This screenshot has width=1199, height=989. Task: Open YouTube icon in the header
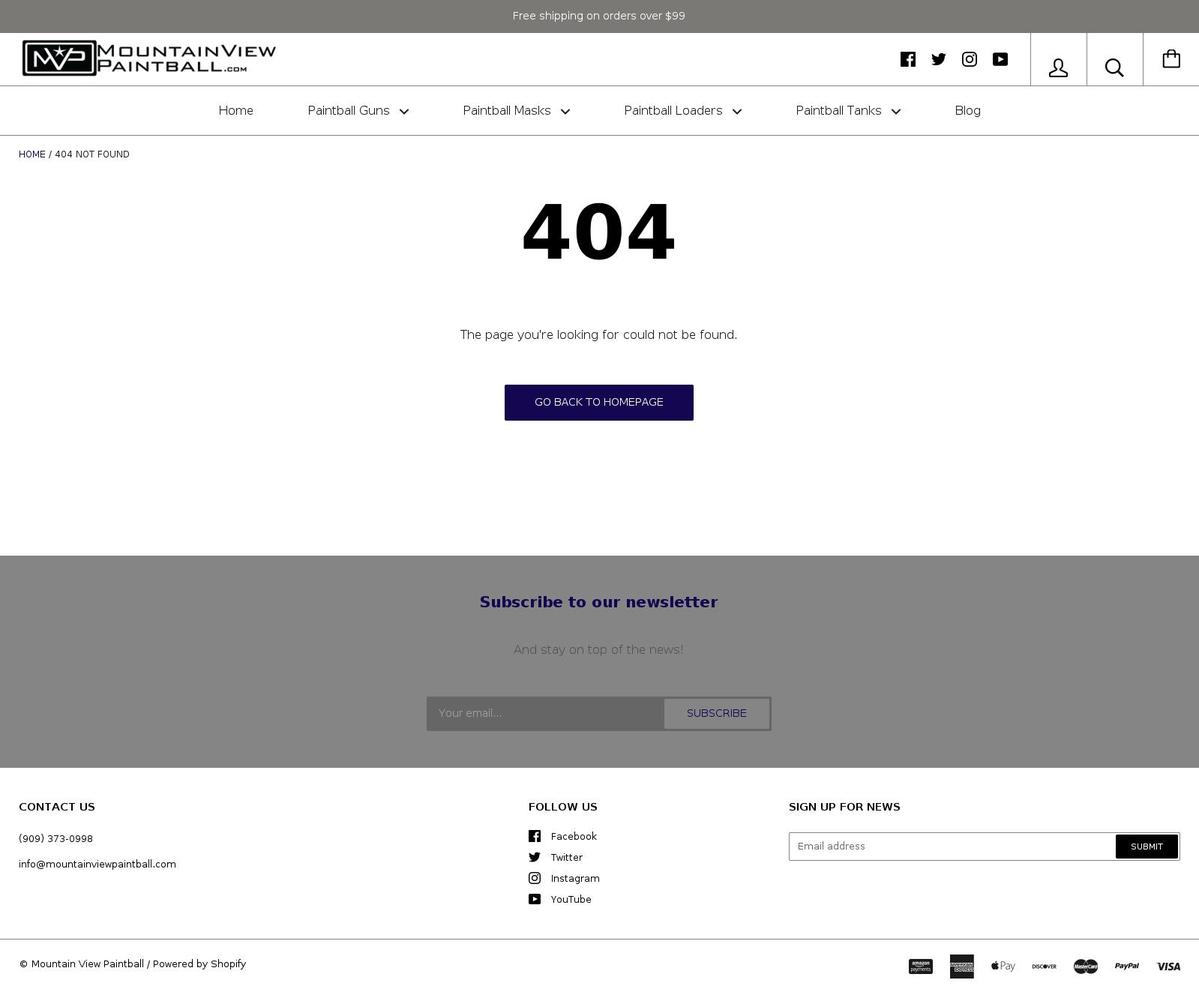[x=1000, y=60]
